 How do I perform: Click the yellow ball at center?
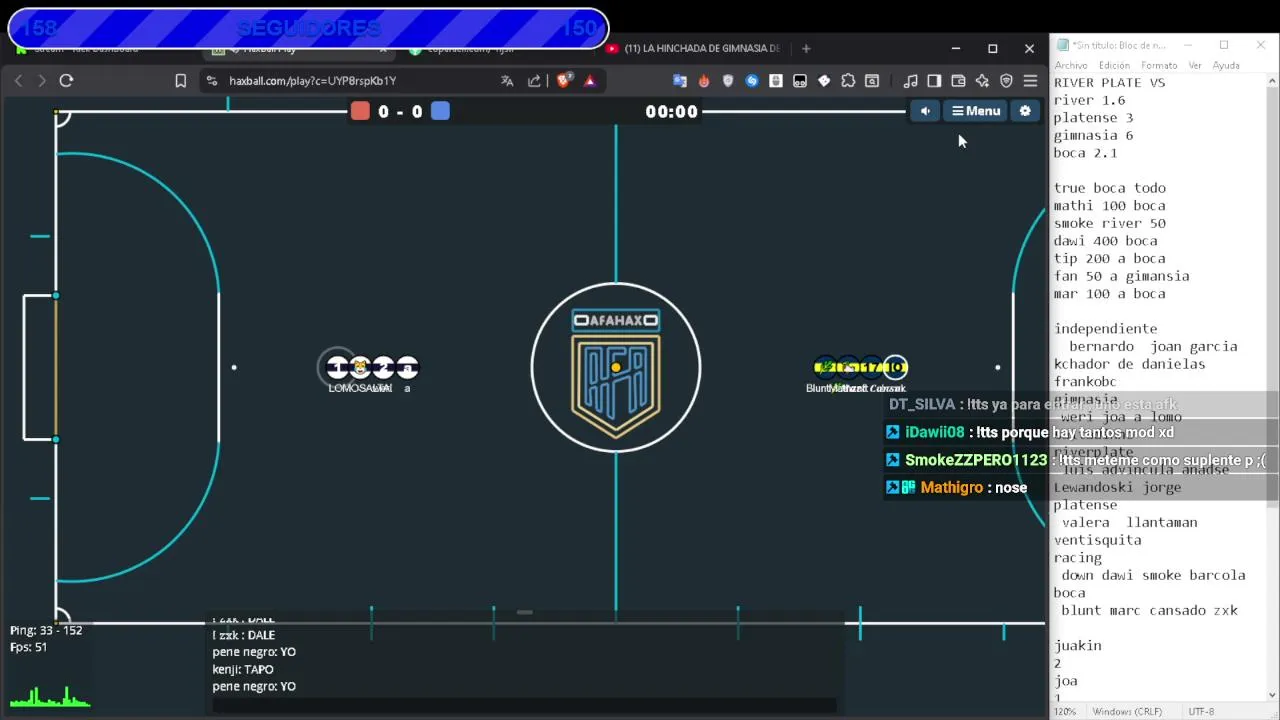click(x=615, y=367)
